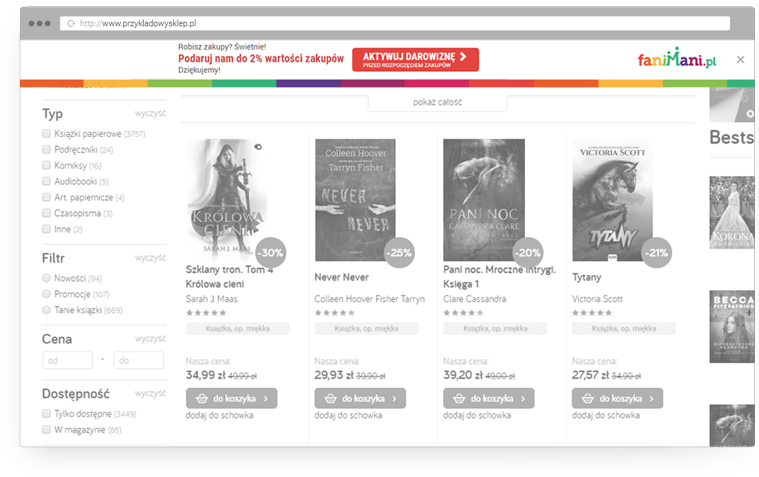The height and width of the screenshot is (477, 759).
Task: Check the Komiksy checkbox
Action: (46, 166)
